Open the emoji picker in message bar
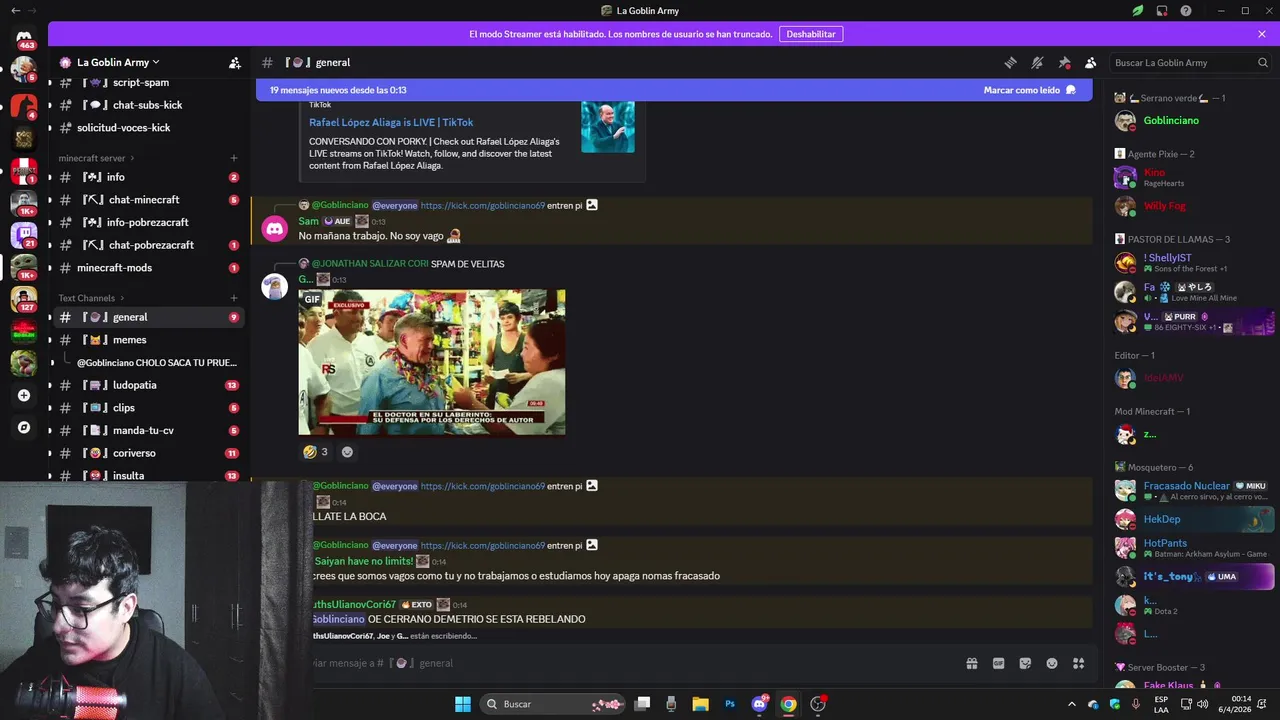Viewport: 1280px width, 720px height. tap(1052, 663)
